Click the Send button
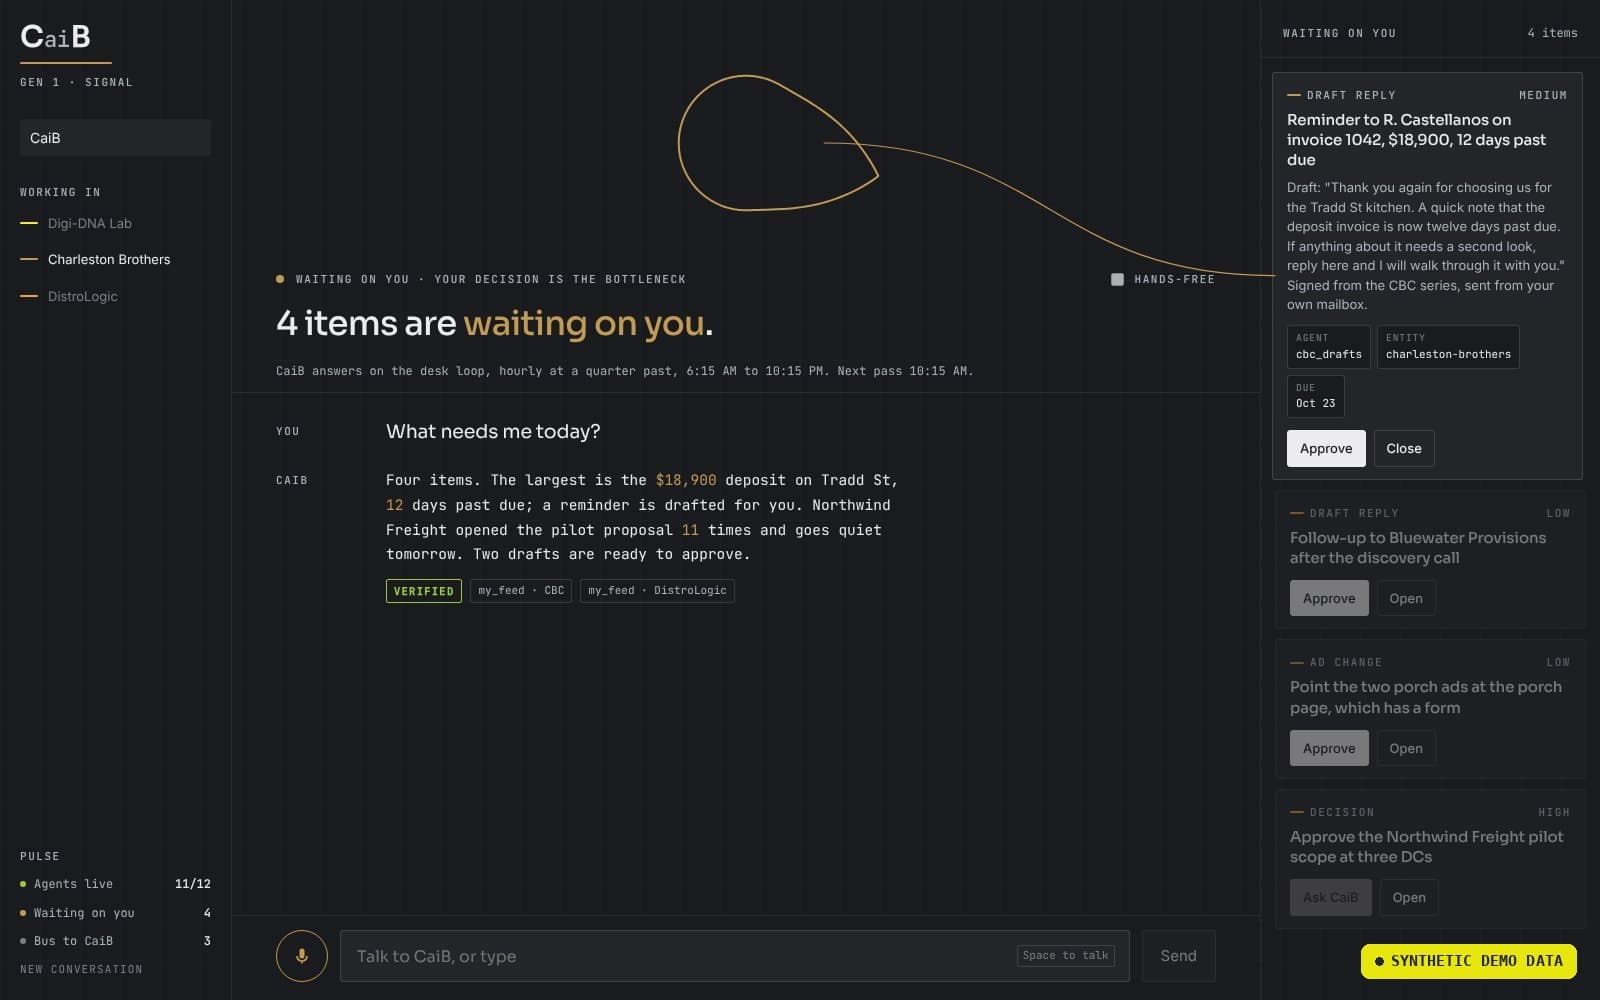 coord(1178,956)
